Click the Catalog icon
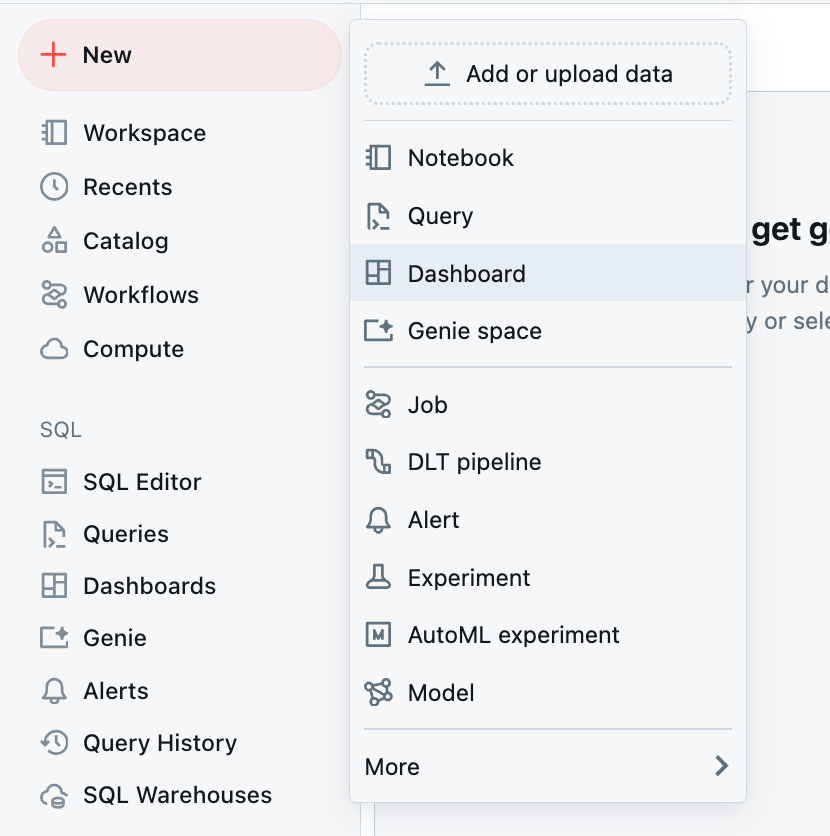830x836 pixels. pyautogui.click(x=53, y=240)
